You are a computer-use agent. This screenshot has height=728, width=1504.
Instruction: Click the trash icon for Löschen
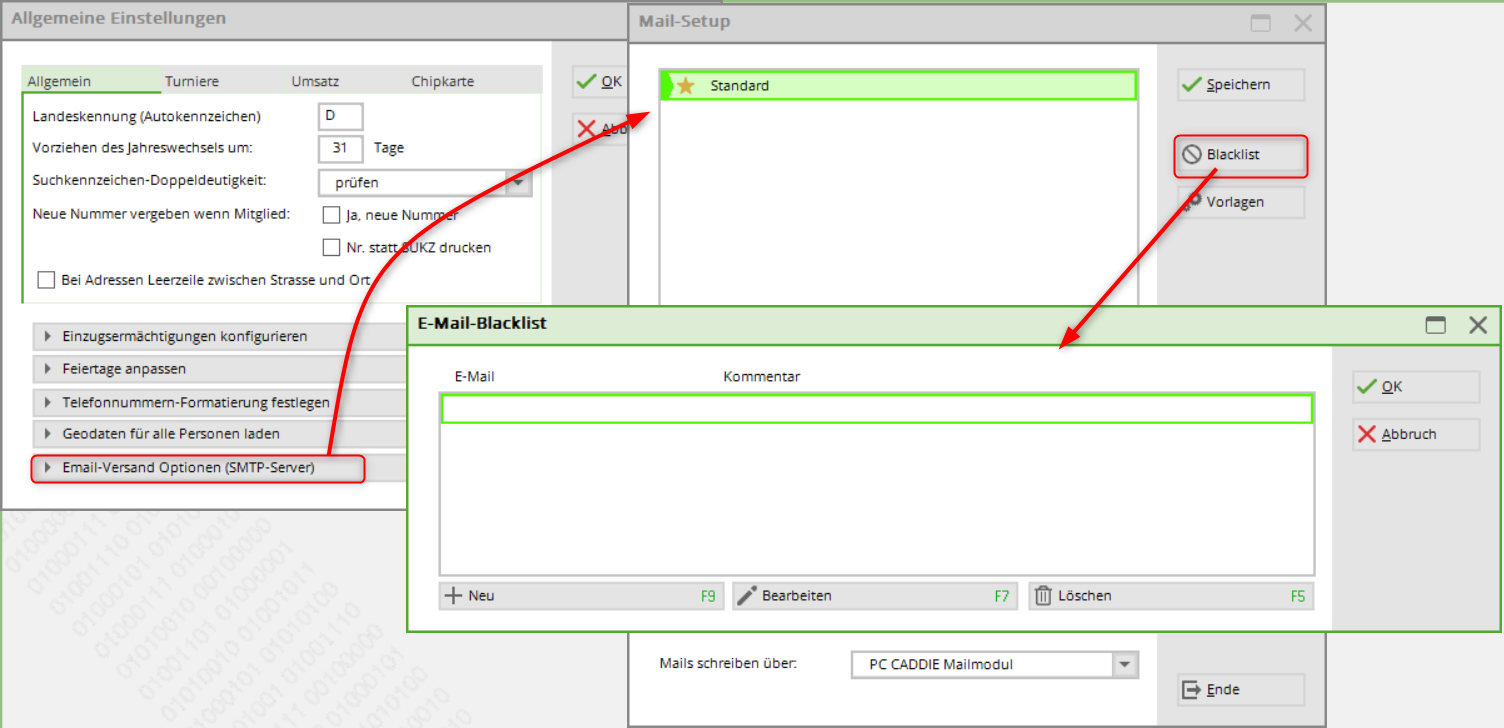(x=1043, y=596)
